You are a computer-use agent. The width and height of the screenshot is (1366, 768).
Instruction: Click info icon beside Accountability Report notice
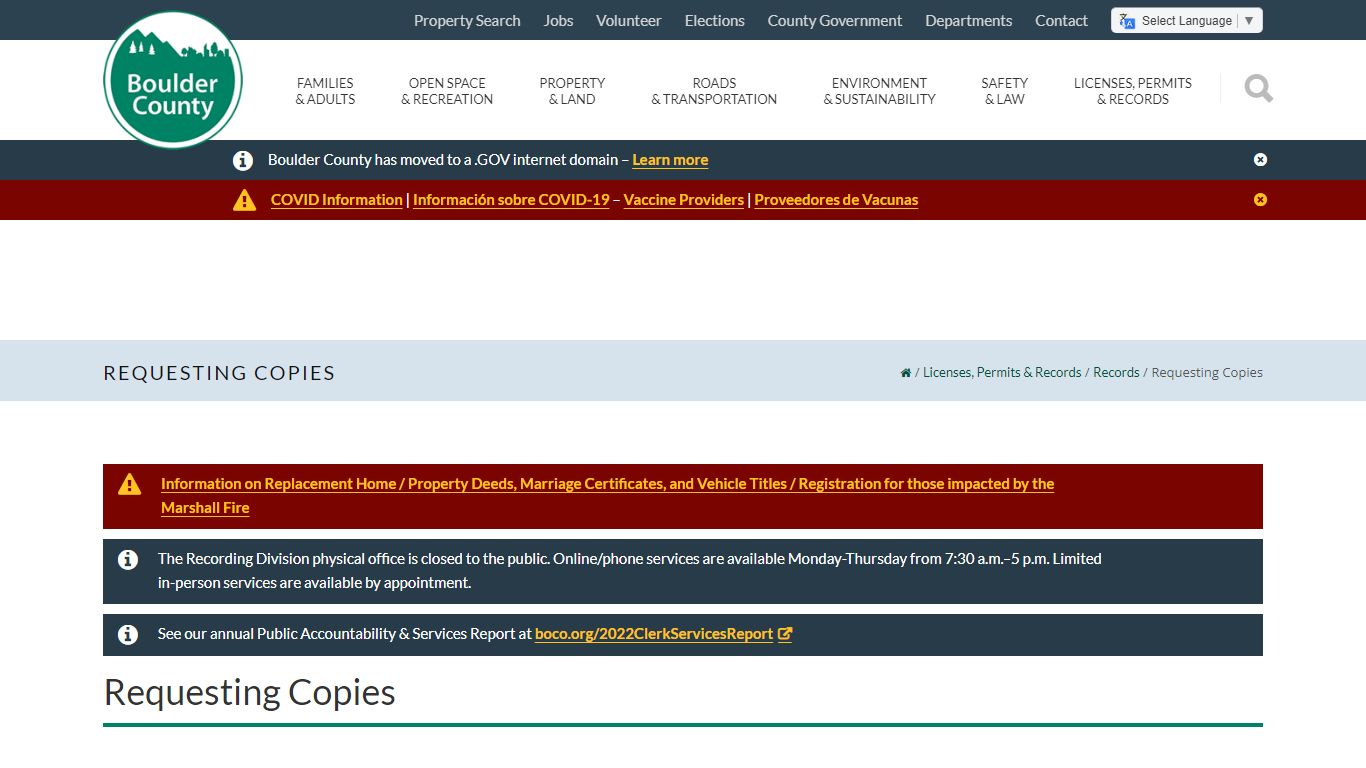128,635
